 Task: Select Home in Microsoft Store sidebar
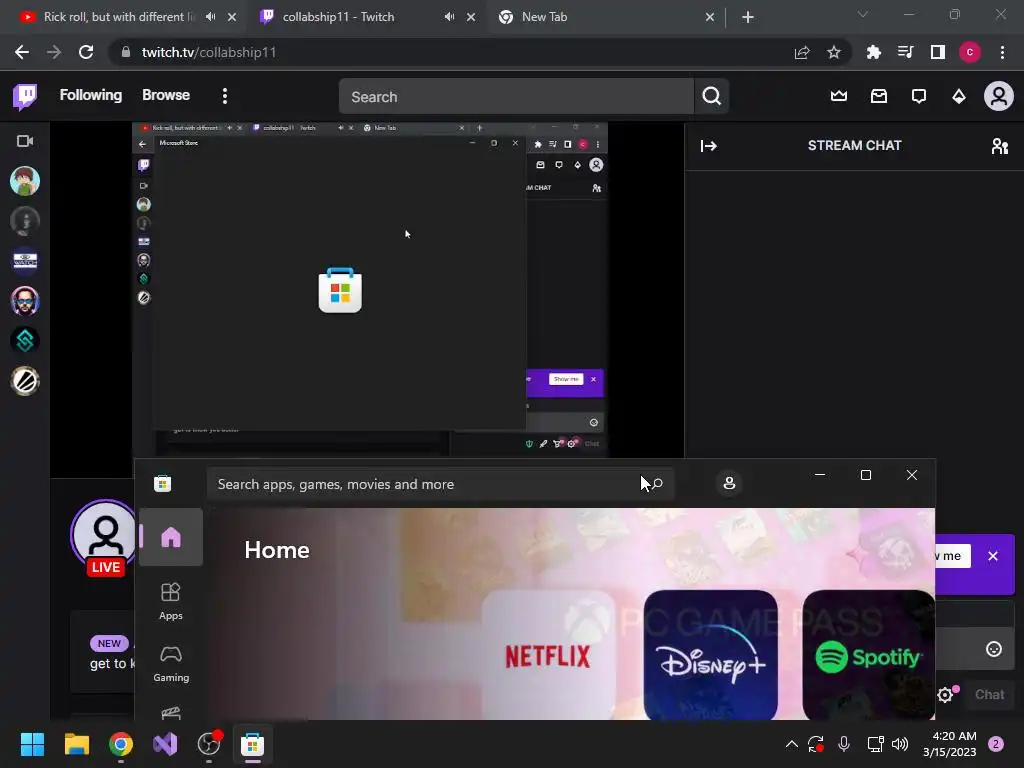(171, 537)
